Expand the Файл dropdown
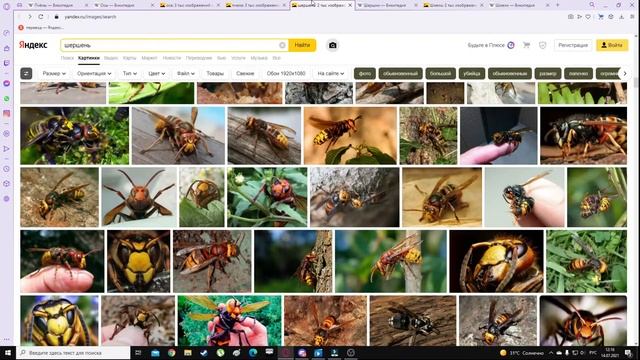This screenshot has width=640, height=360. point(186,73)
